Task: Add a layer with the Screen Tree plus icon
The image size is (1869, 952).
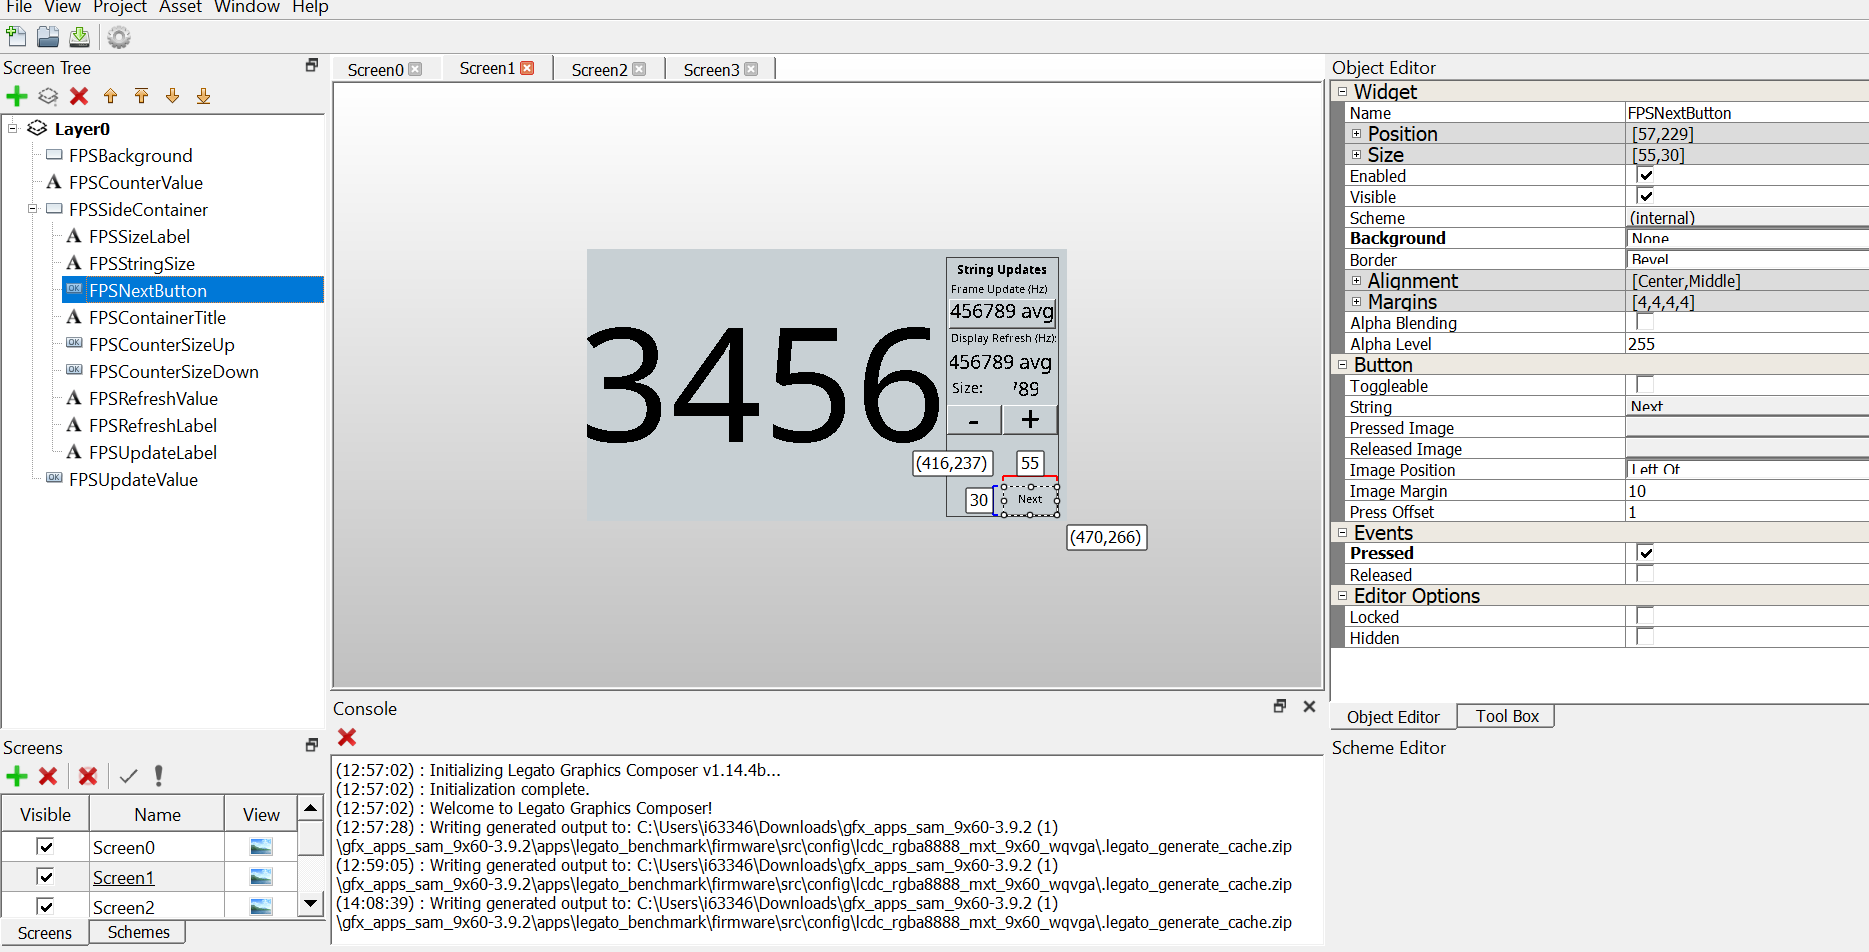Action: point(17,96)
